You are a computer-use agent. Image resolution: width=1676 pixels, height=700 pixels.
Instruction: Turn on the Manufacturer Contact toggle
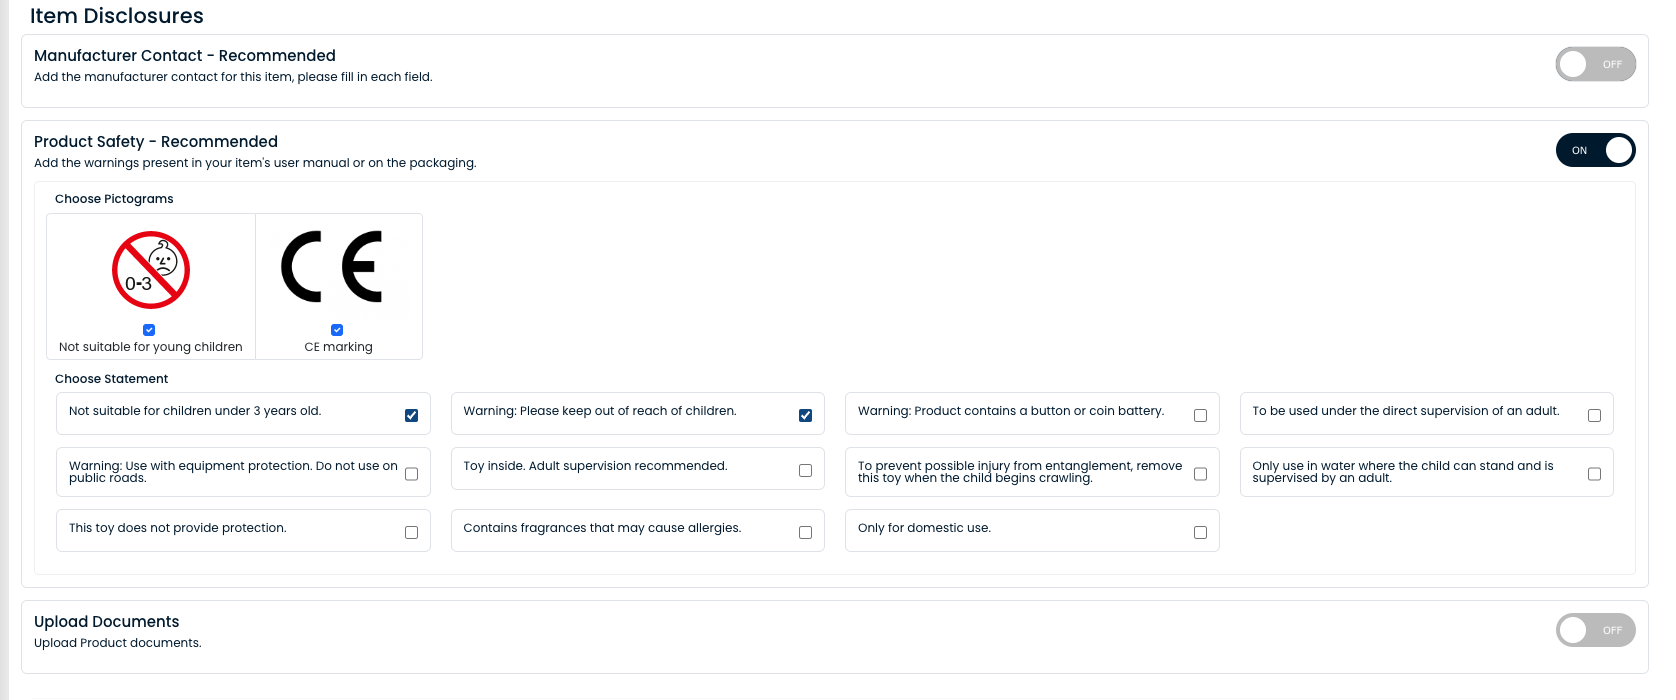tap(1595, 64)
